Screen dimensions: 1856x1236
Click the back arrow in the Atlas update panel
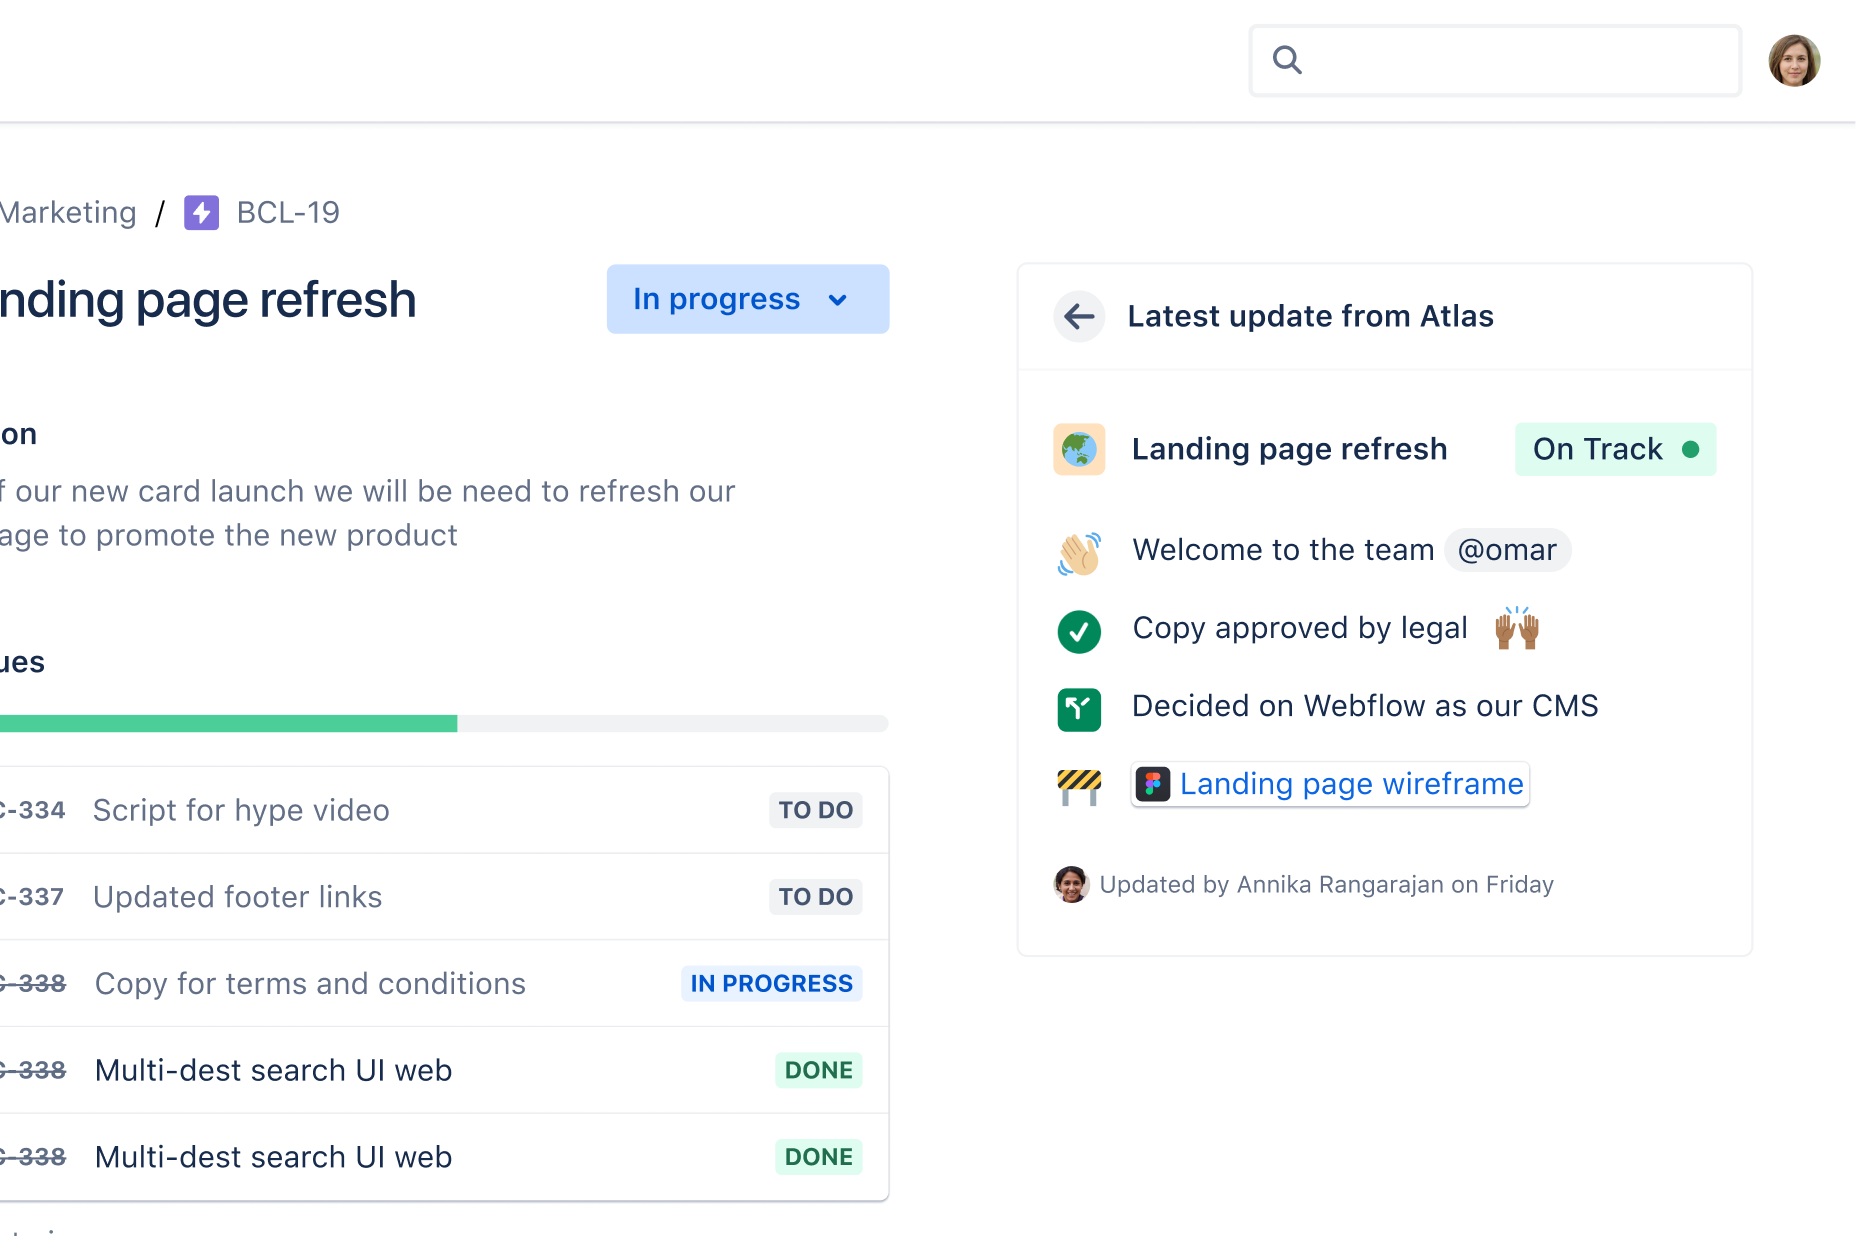click(x=1079, y=316)
